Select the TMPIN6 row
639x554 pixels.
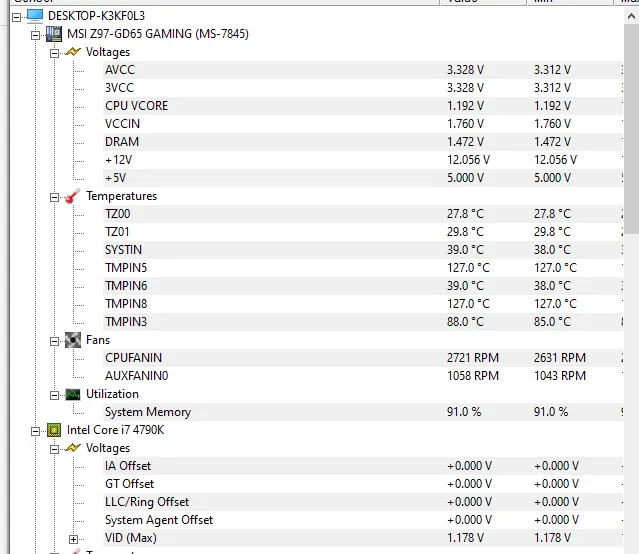[x=363, y=286]
